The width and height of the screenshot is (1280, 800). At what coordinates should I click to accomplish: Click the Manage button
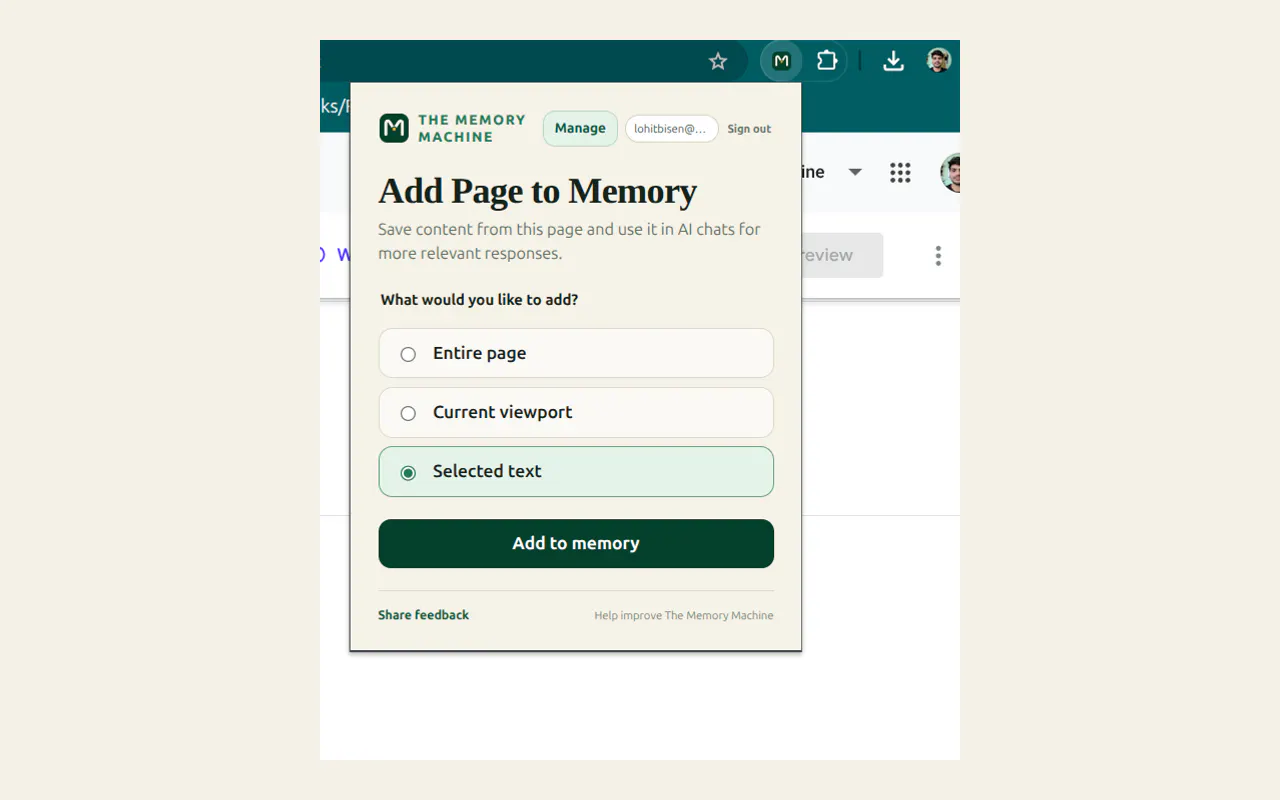(580, 128)
